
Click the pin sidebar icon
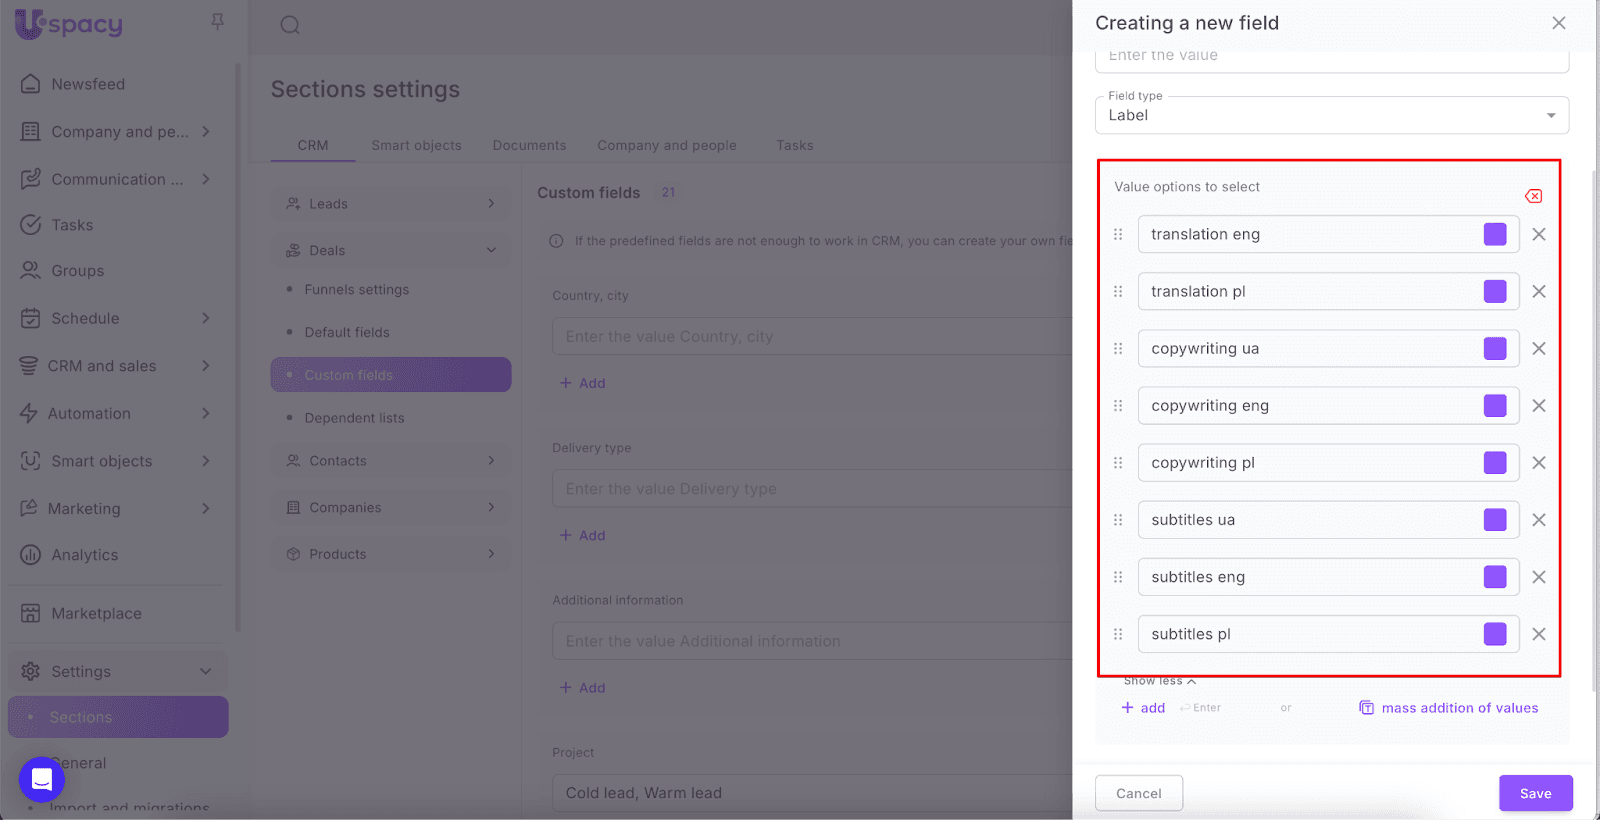(x=217, y=22)
